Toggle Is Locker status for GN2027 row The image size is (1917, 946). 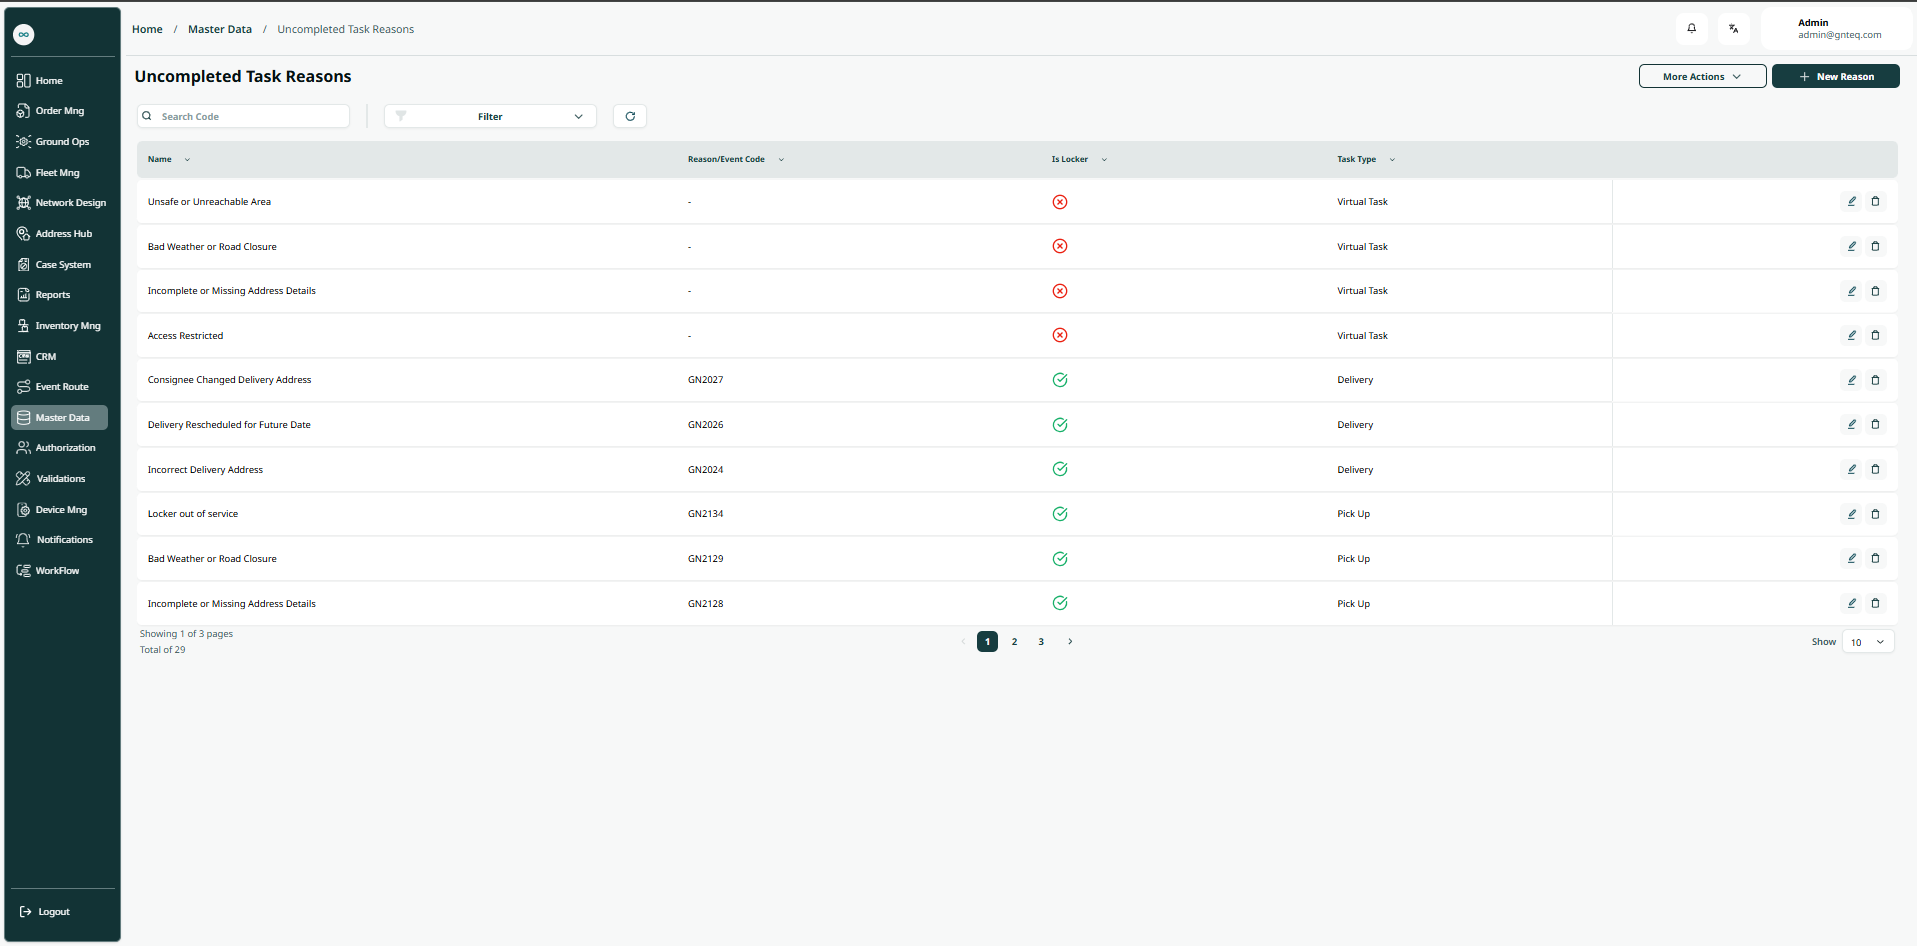coord(1060,380)
